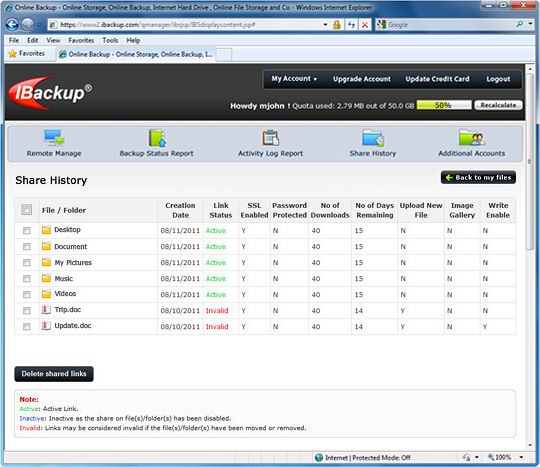Click Delete shared links button
Viewport: 540px width, 467px height.
coord(54,374)
